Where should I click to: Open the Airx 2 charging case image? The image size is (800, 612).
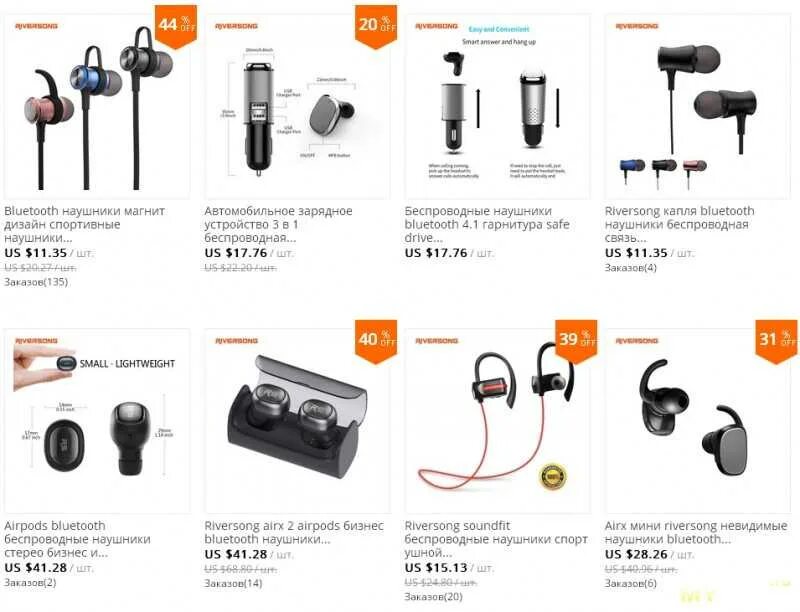297,421
